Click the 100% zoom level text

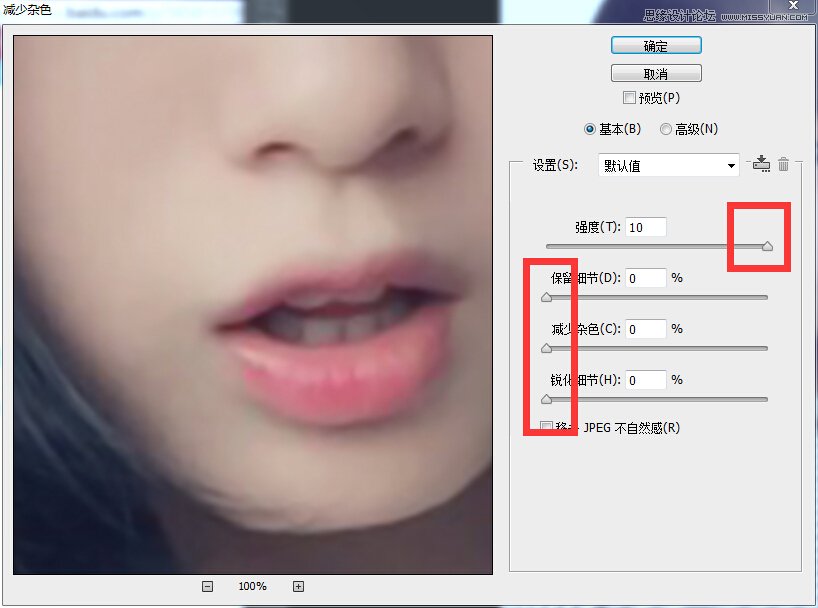[x=252, y=586]
